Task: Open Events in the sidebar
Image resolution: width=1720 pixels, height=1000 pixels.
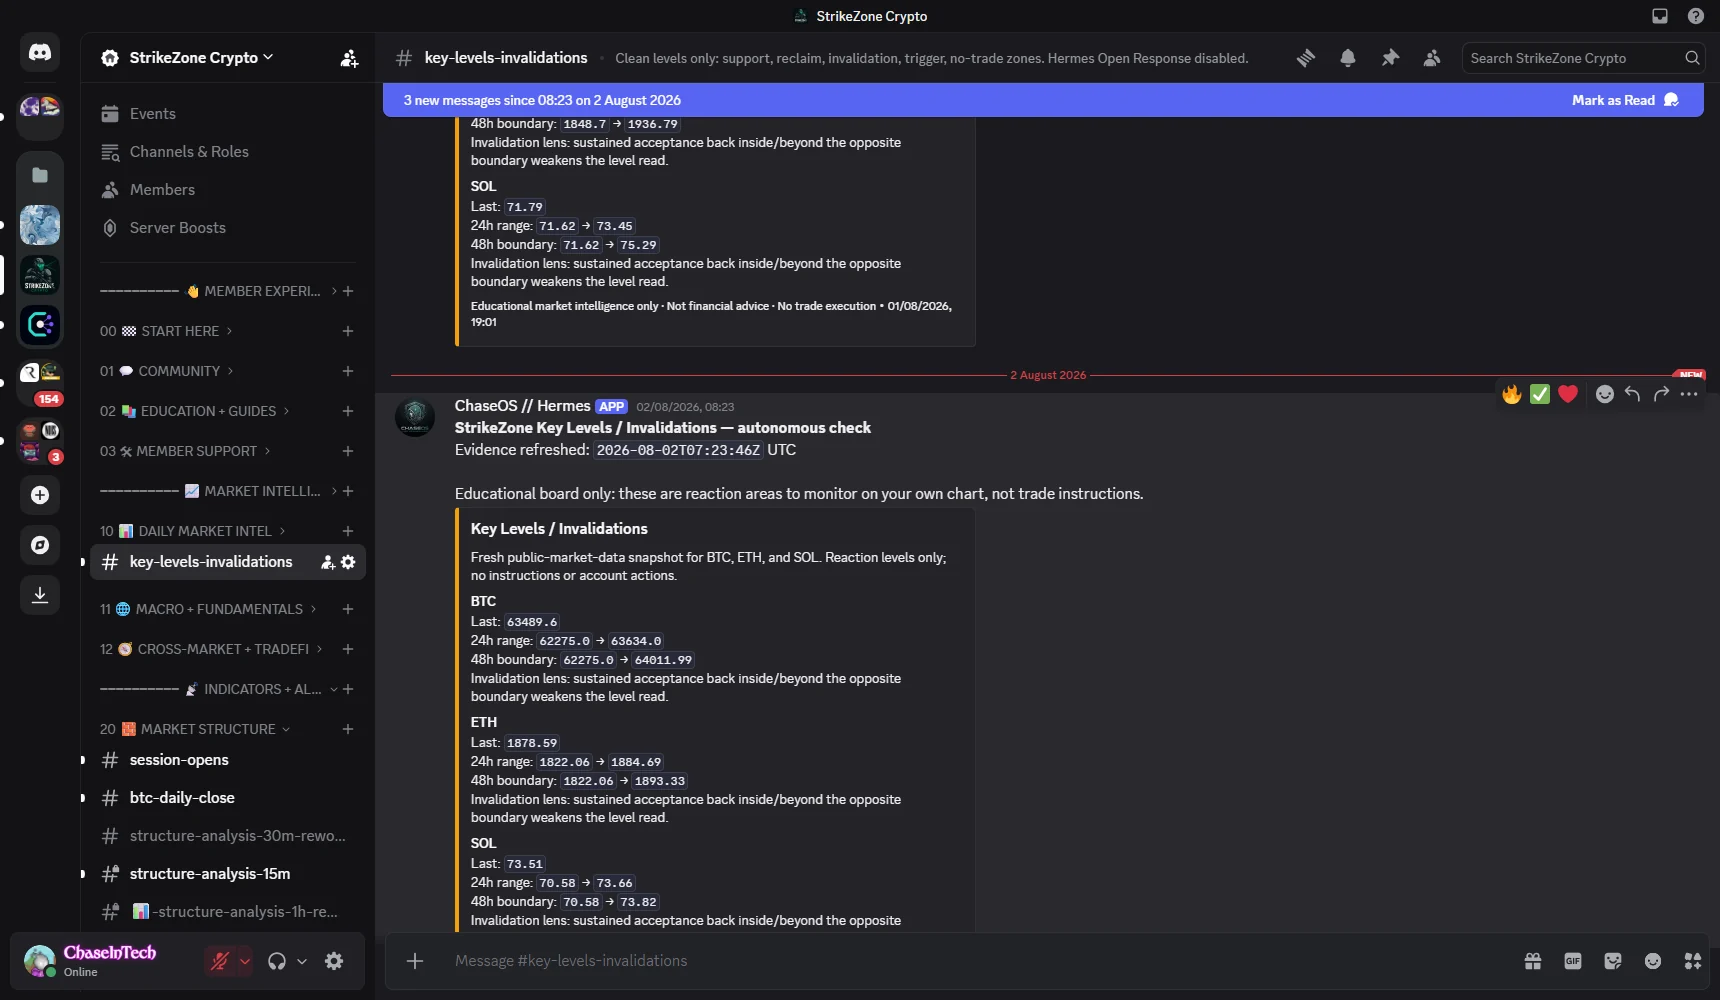Action: pos(228,114)
